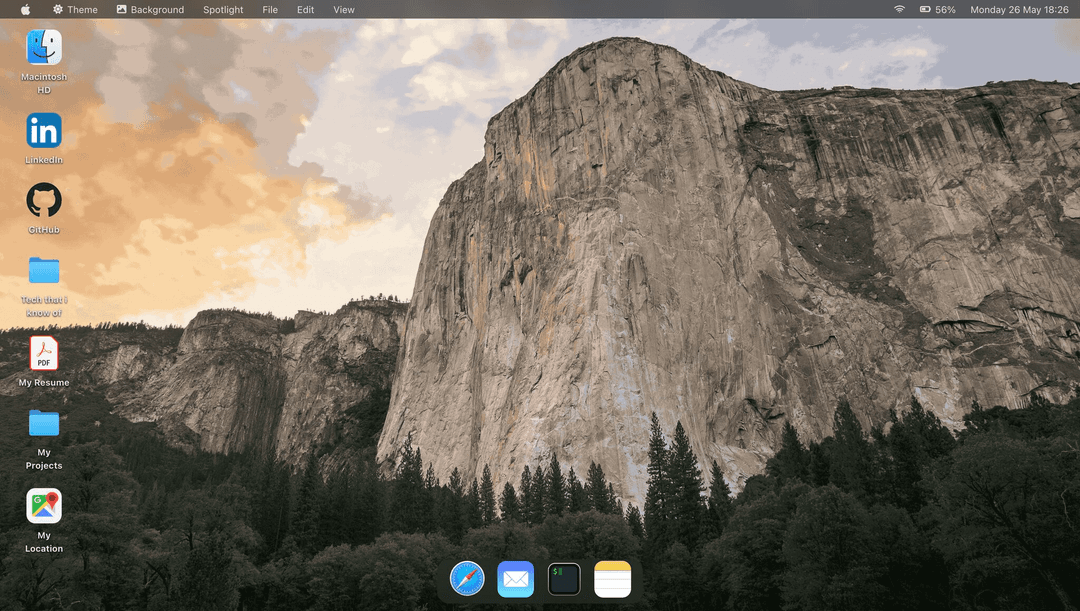Open the My Resume PDF
Screen dimensions: 1080x611
[x=44, y=354]
